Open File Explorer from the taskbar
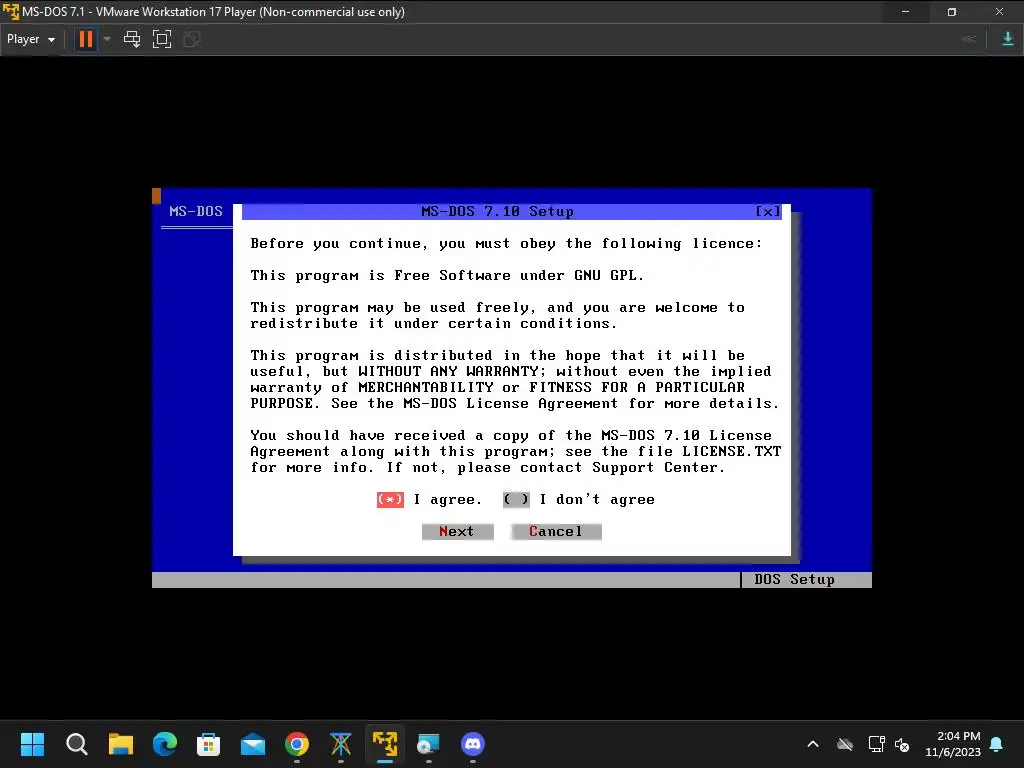 click(x=121, y=744)
